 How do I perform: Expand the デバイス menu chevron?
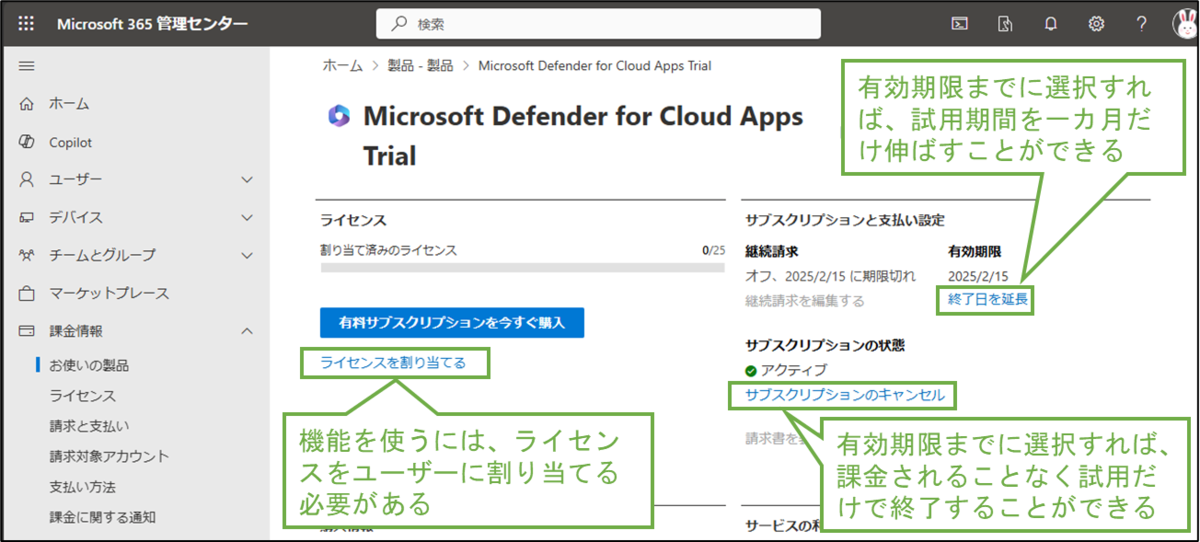(x=247, y=218)
